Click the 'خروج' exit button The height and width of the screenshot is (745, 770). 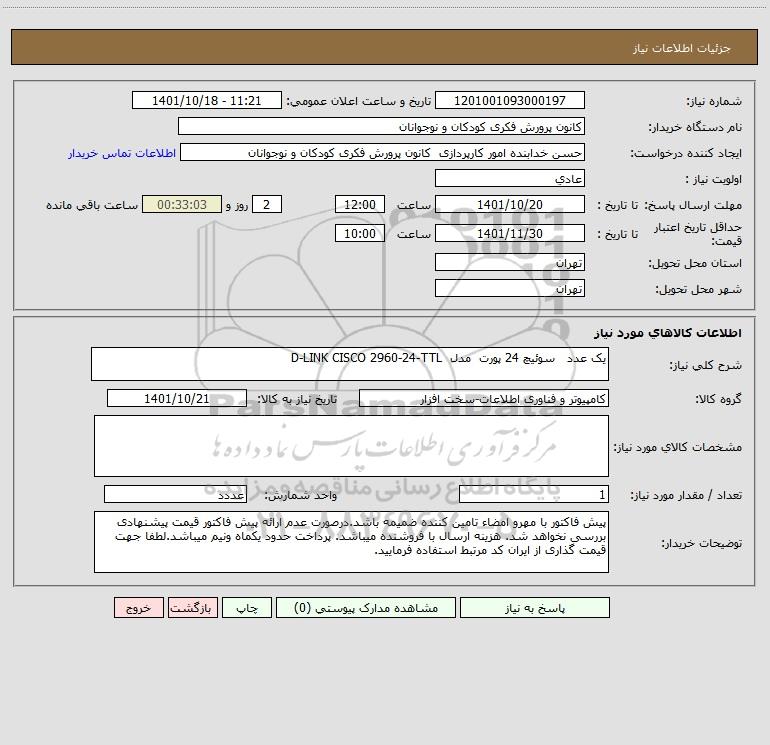(138, 608)
